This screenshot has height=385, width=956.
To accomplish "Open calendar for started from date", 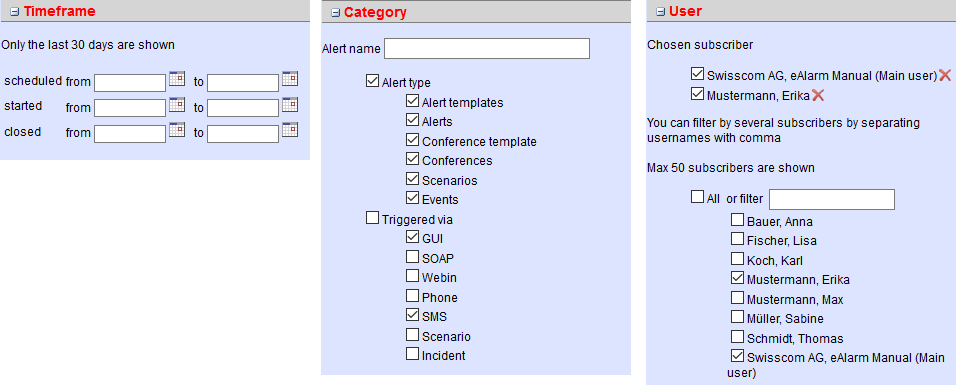I will pyautogui.click(x=177, y=104).
